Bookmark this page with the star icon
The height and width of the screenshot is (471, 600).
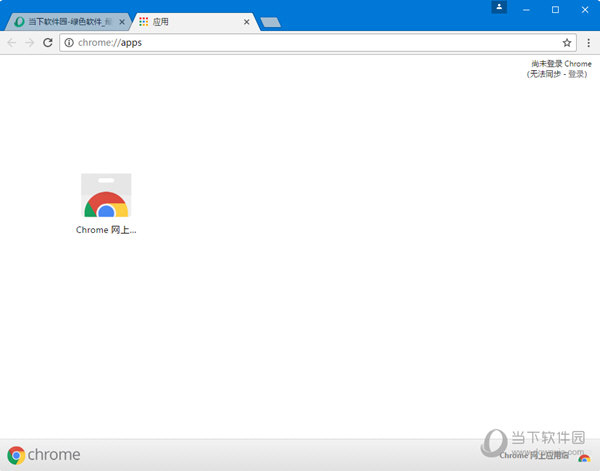pyautogui.click(x=567, y=43)
